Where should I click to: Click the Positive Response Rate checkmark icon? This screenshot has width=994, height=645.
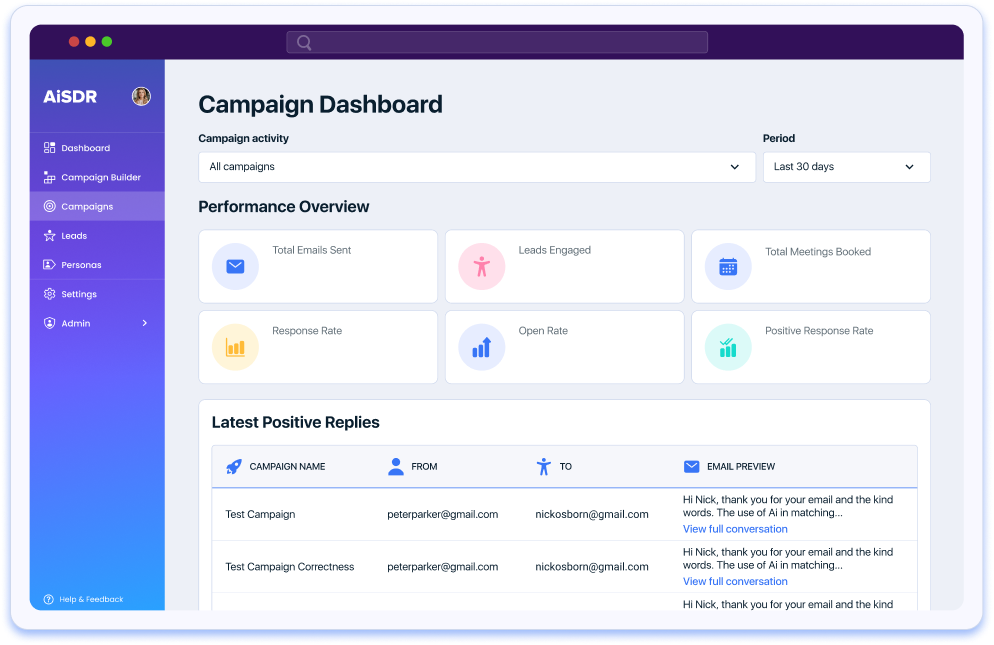[728, 347]
